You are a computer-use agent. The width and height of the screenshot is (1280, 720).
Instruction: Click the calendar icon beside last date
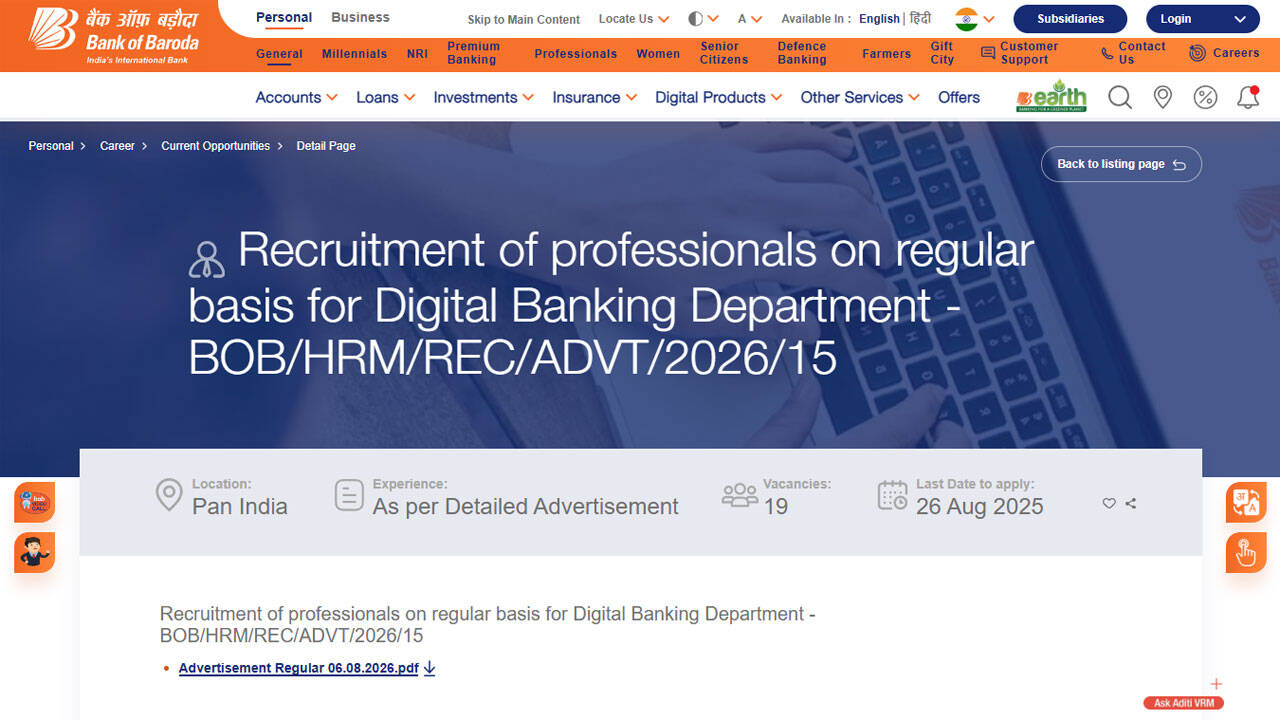click(893, 495)
